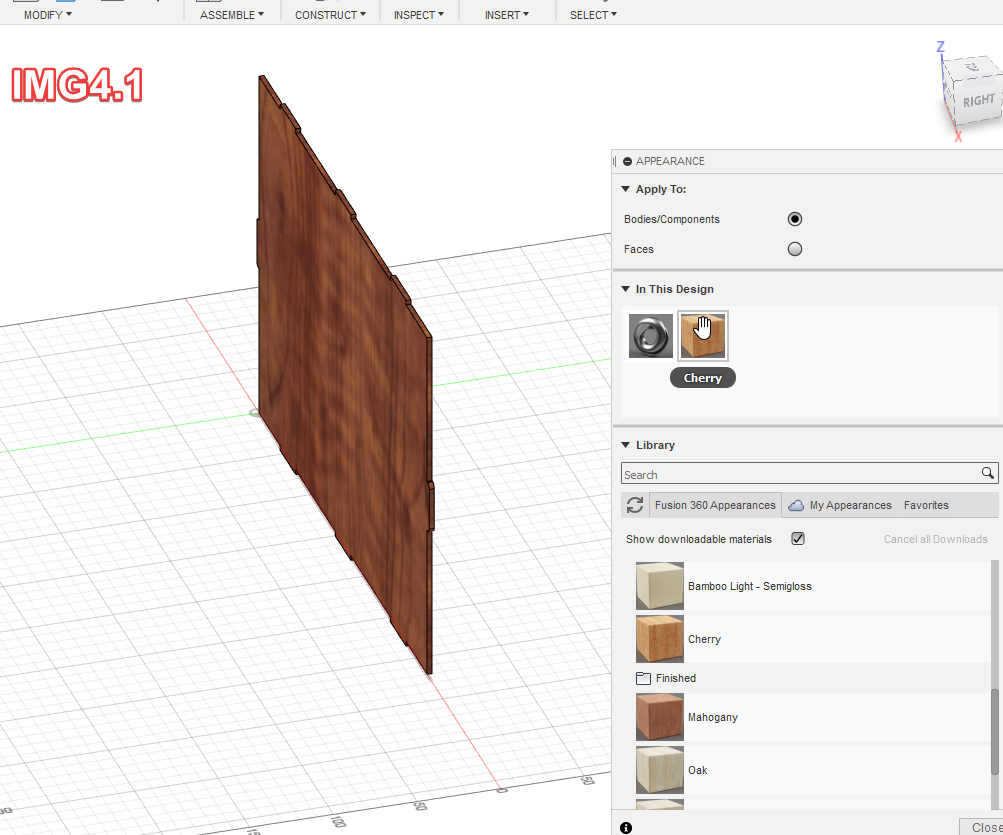This screenshot has width=1003, height=835.
Task: Select the Cherry swatch in This Design
Action: tap(702, 336)
